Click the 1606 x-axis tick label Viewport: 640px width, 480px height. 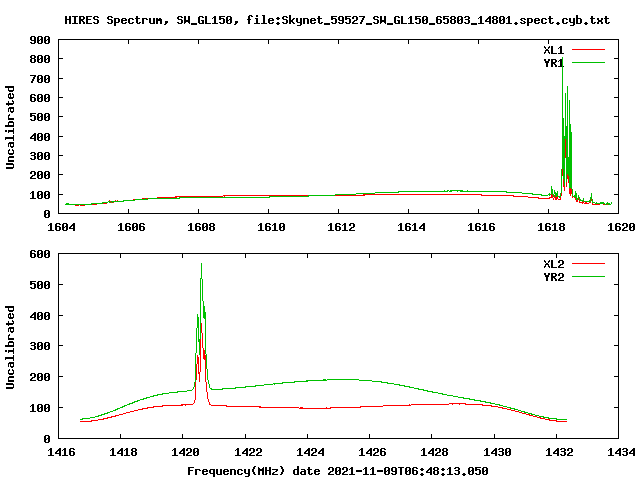pos(131,227)
